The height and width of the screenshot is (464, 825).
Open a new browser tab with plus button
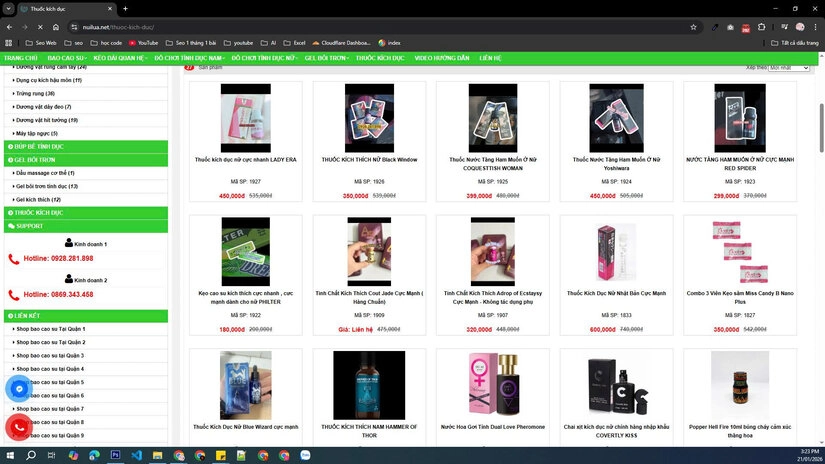click(125, 8)
